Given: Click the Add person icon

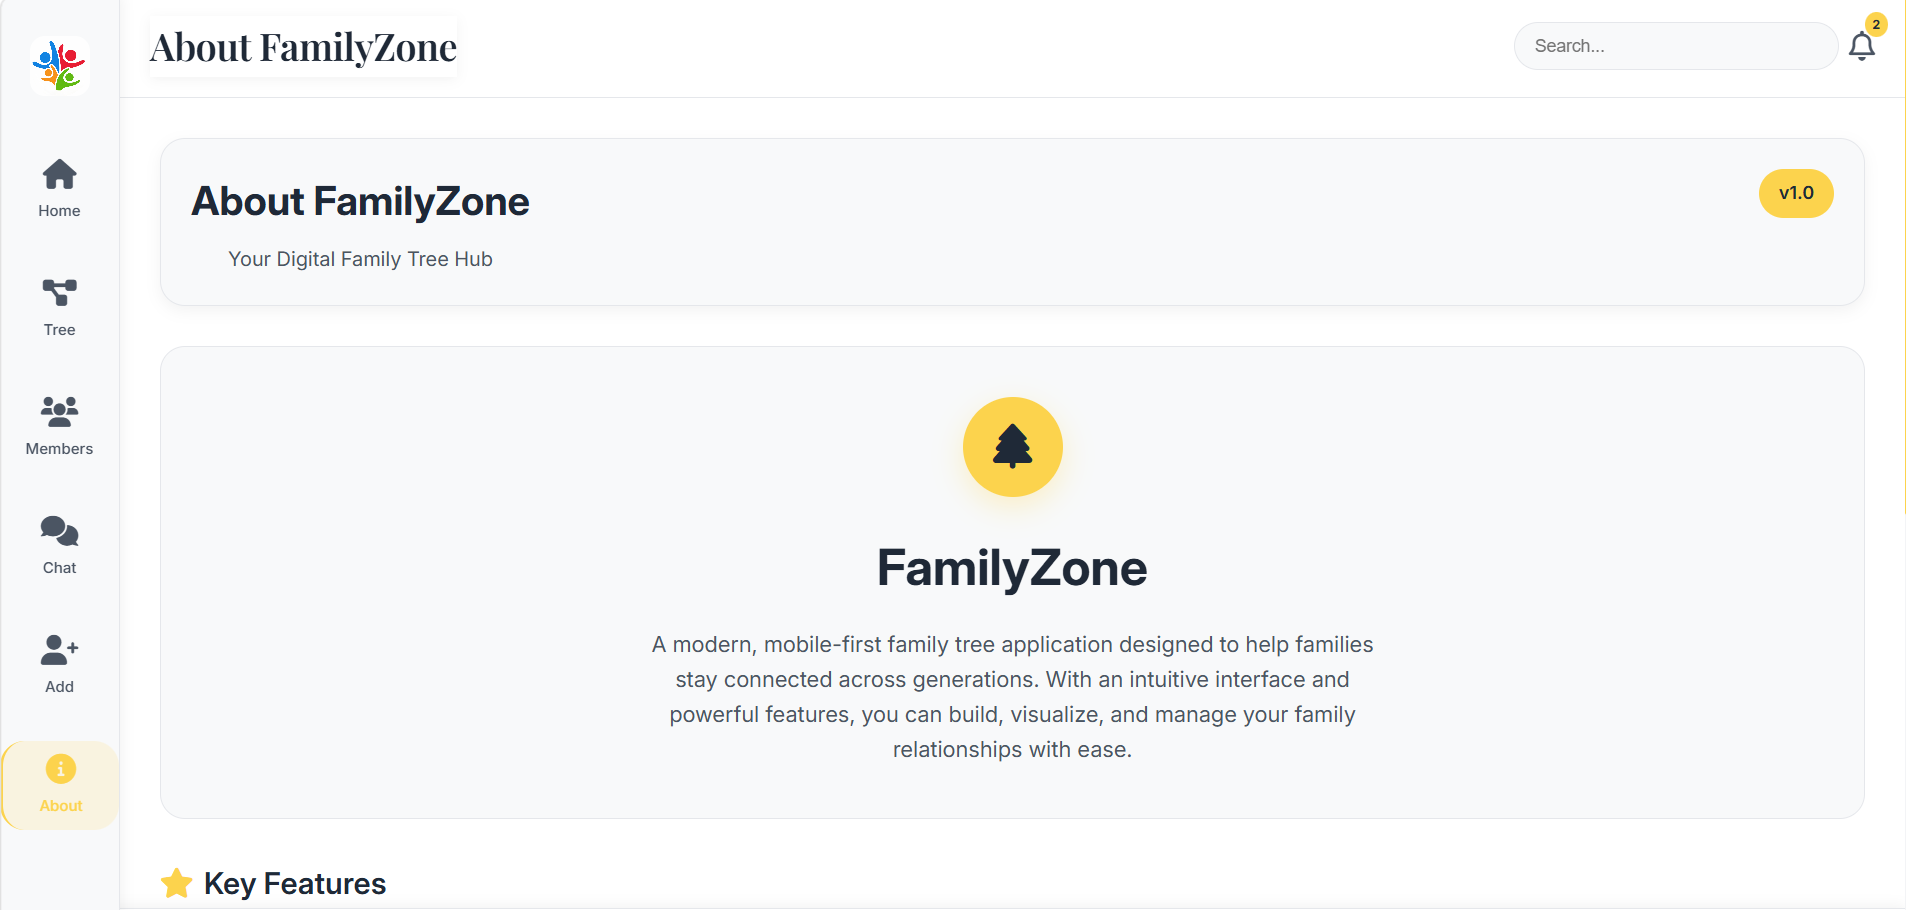Looking at the screenshot, I should pyautogui.click(x=60, y=650).
